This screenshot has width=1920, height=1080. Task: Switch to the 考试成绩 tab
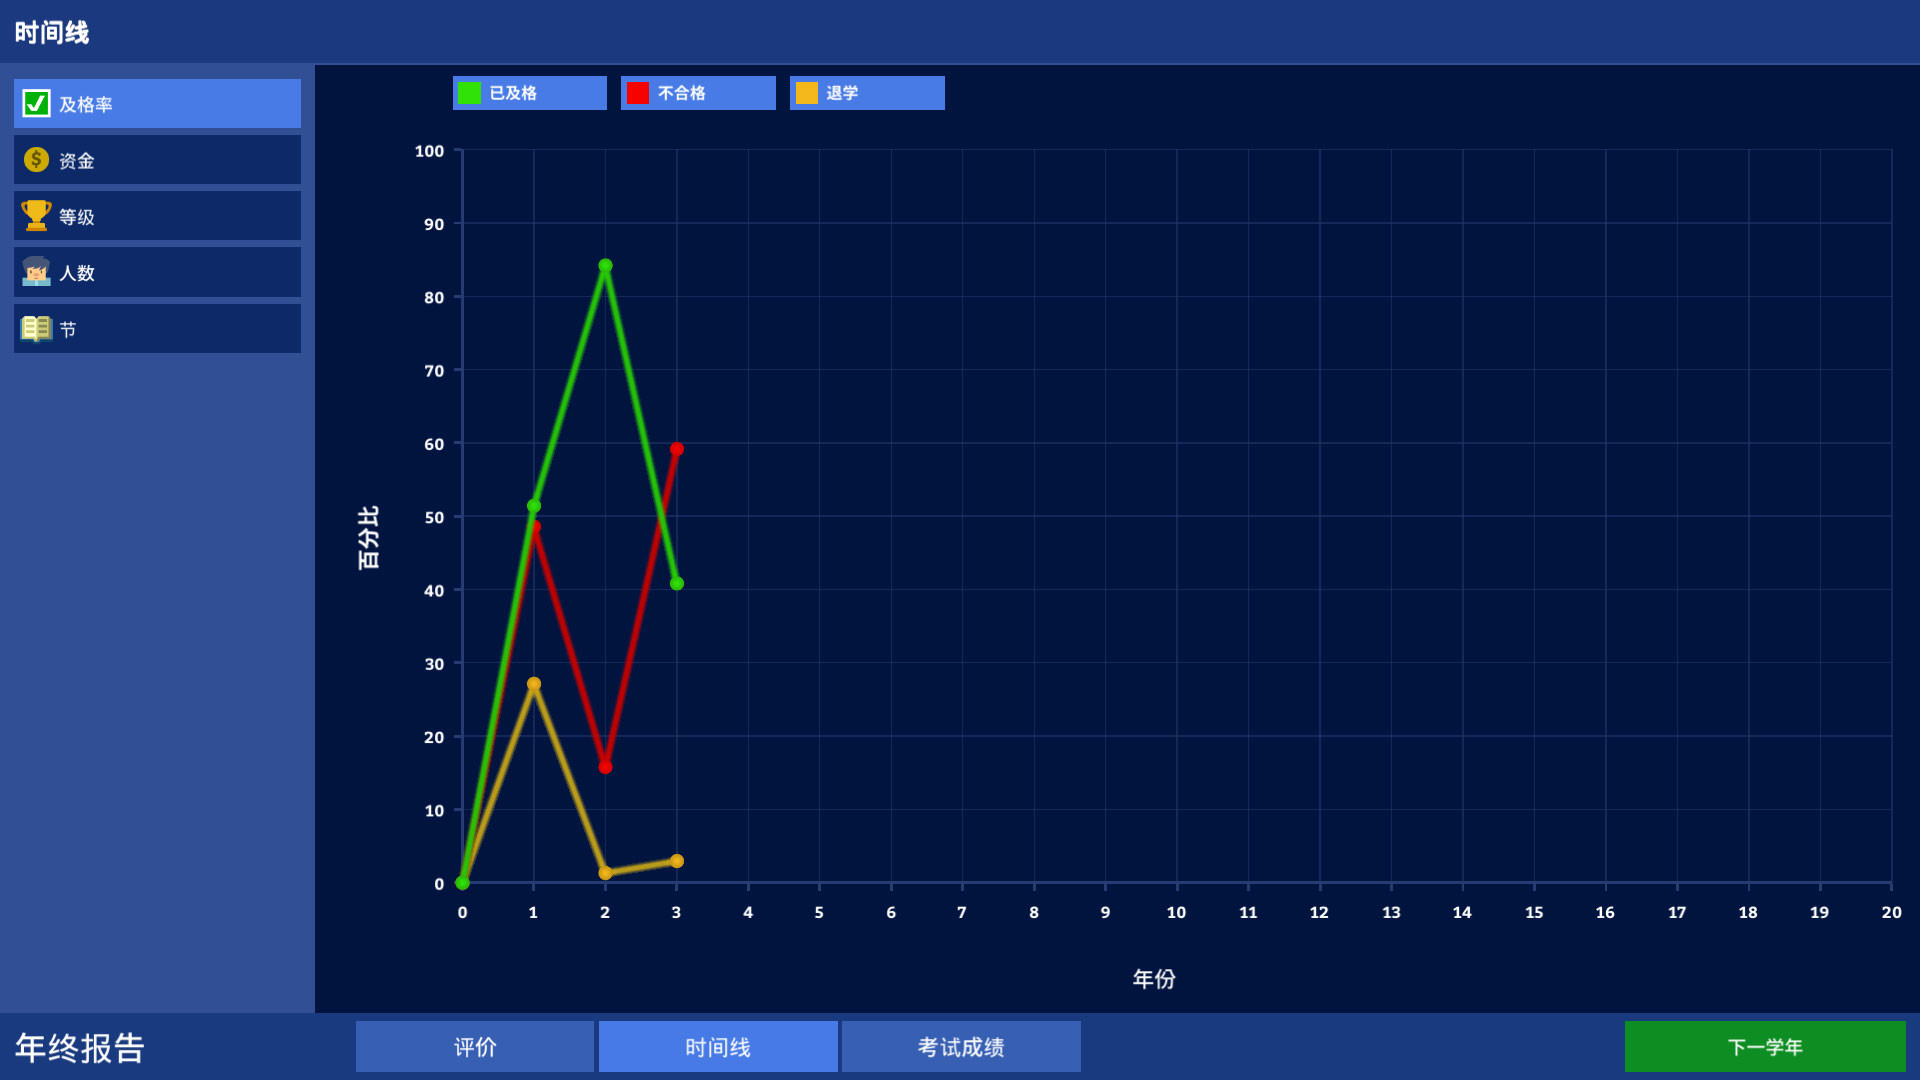tap(960, 1046)
